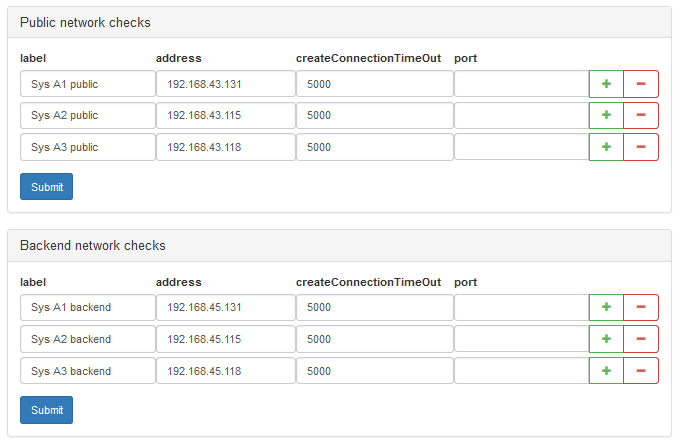Image resolution: width=682 pixels, height=448 pixels.
Task: Add a row after Sys A1 backend
Action: (606, 307)
